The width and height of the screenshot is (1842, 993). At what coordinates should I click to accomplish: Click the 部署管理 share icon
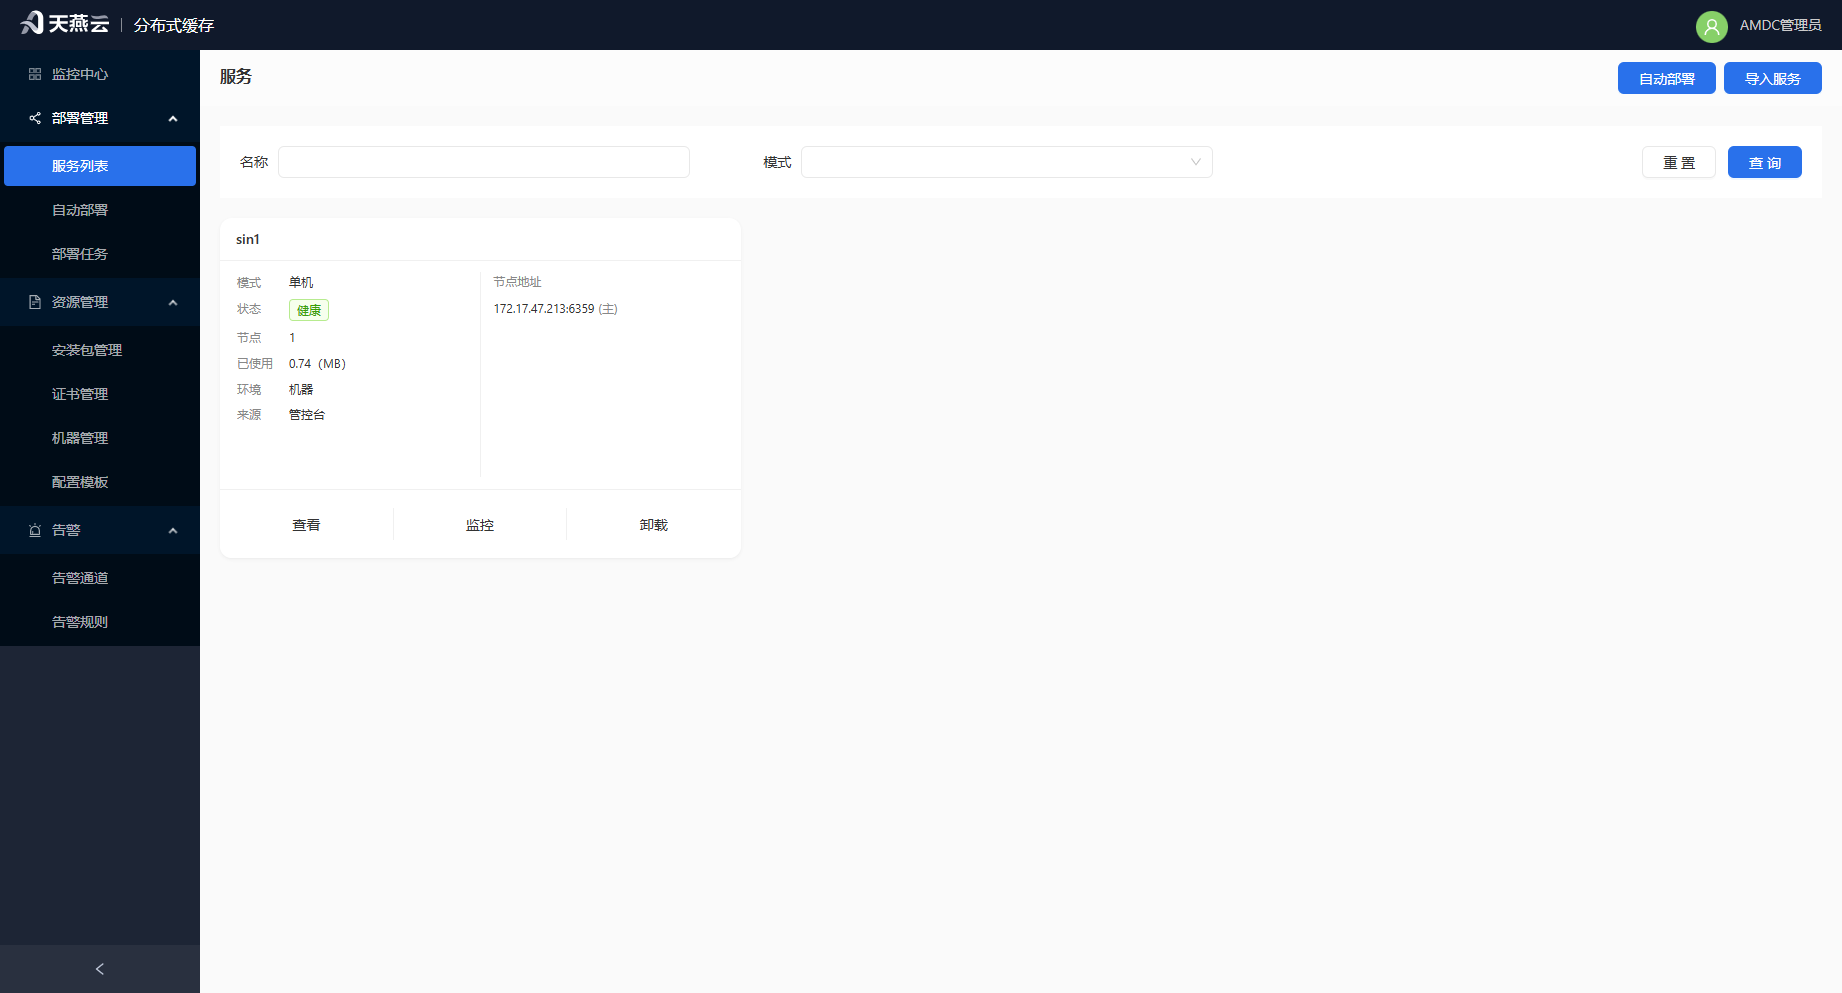pyautogui.click(x=35, y=118)
